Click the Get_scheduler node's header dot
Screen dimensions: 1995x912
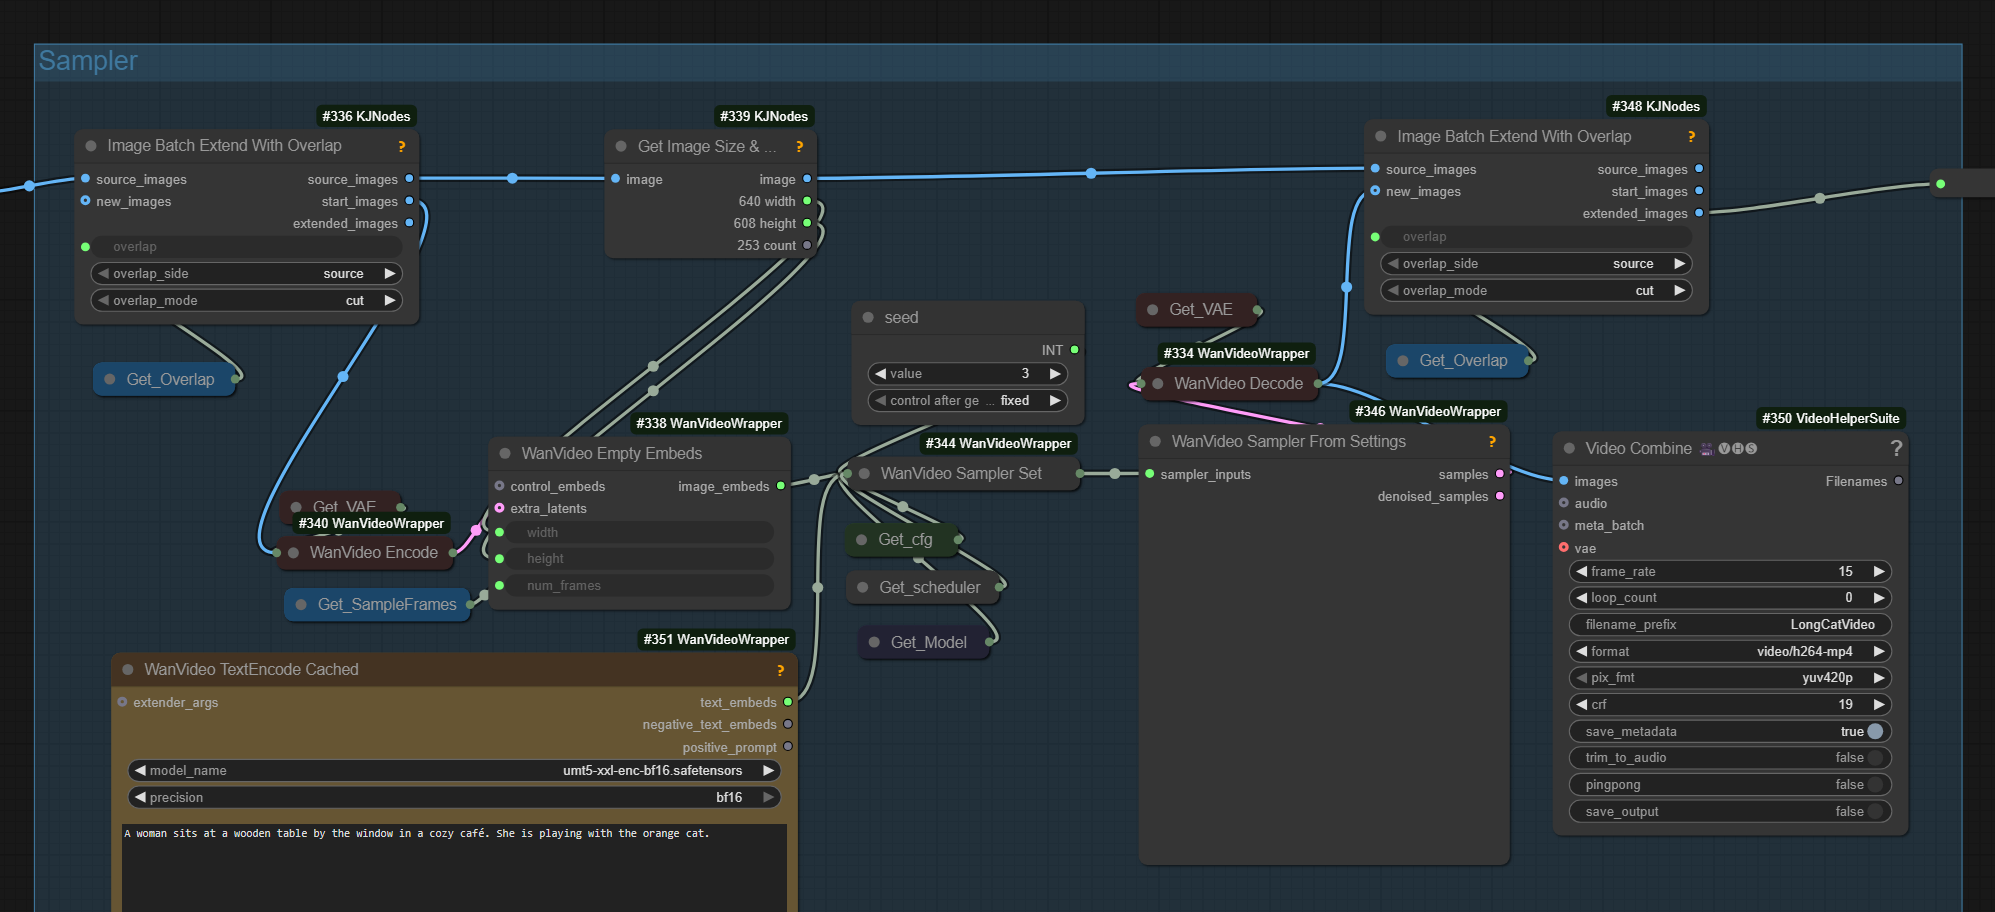(x=863, y=588)
